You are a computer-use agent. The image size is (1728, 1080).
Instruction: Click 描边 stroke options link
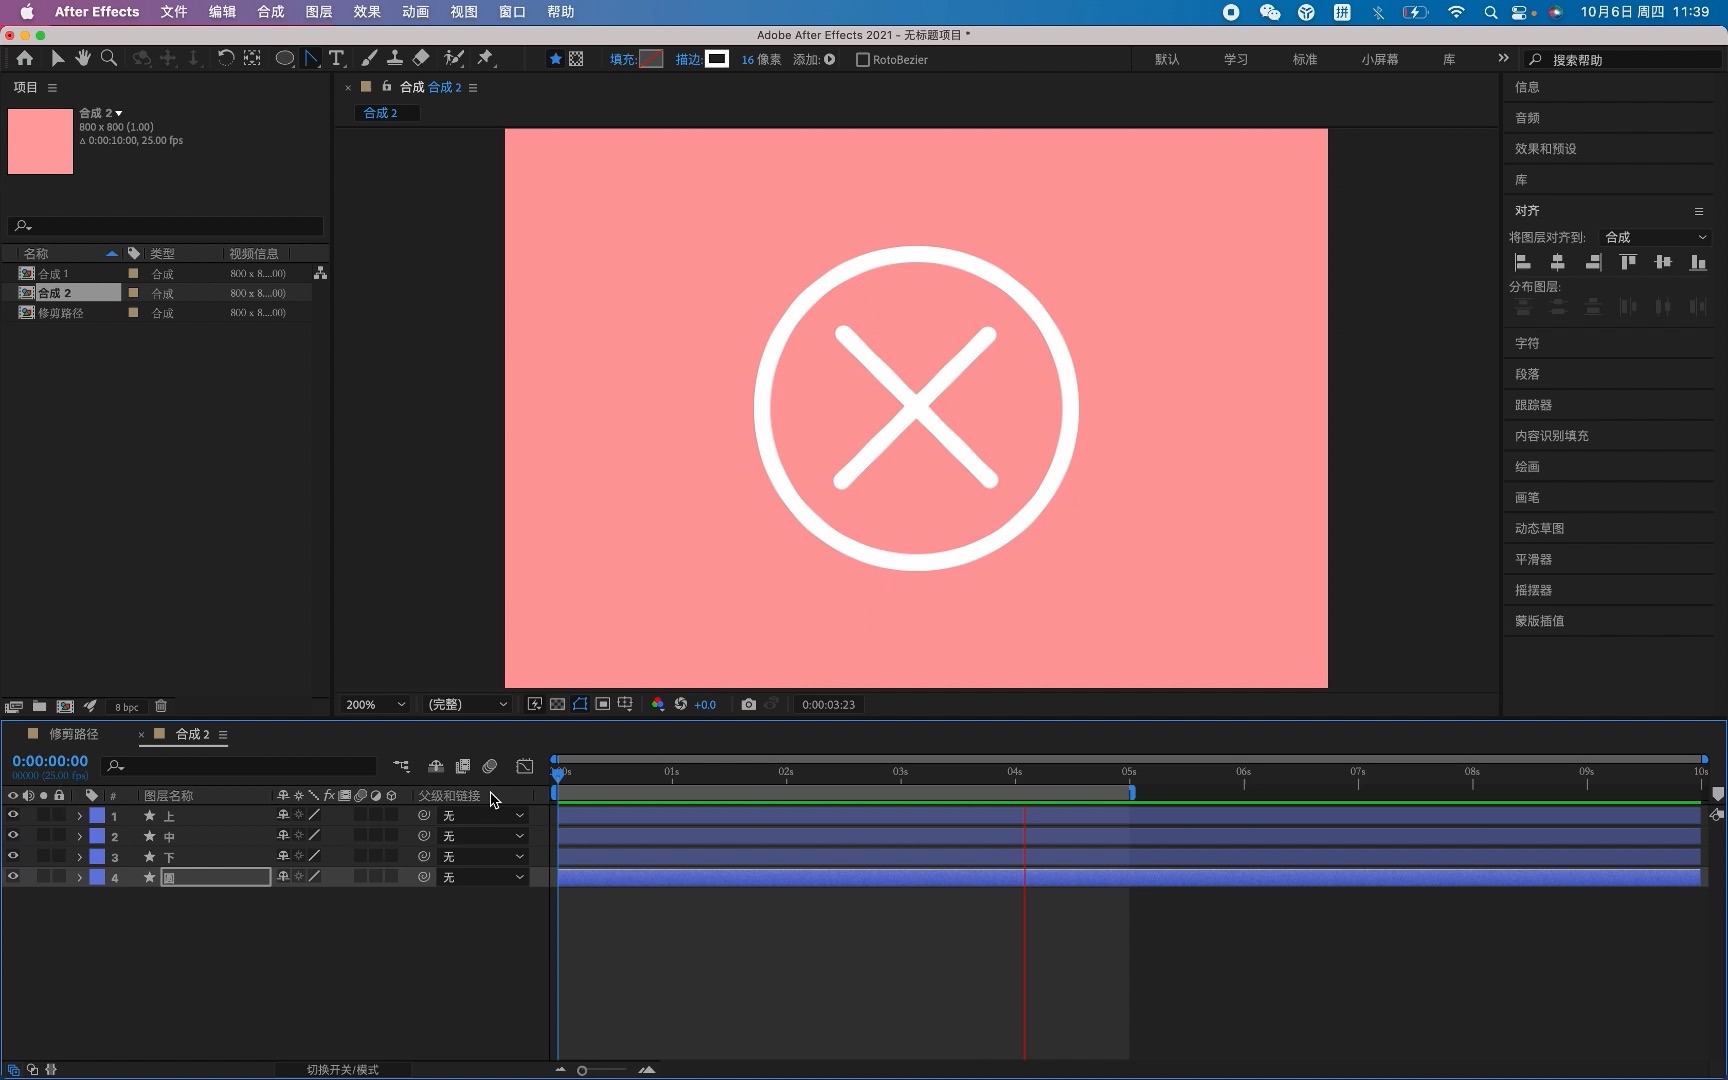click(687, 60)
